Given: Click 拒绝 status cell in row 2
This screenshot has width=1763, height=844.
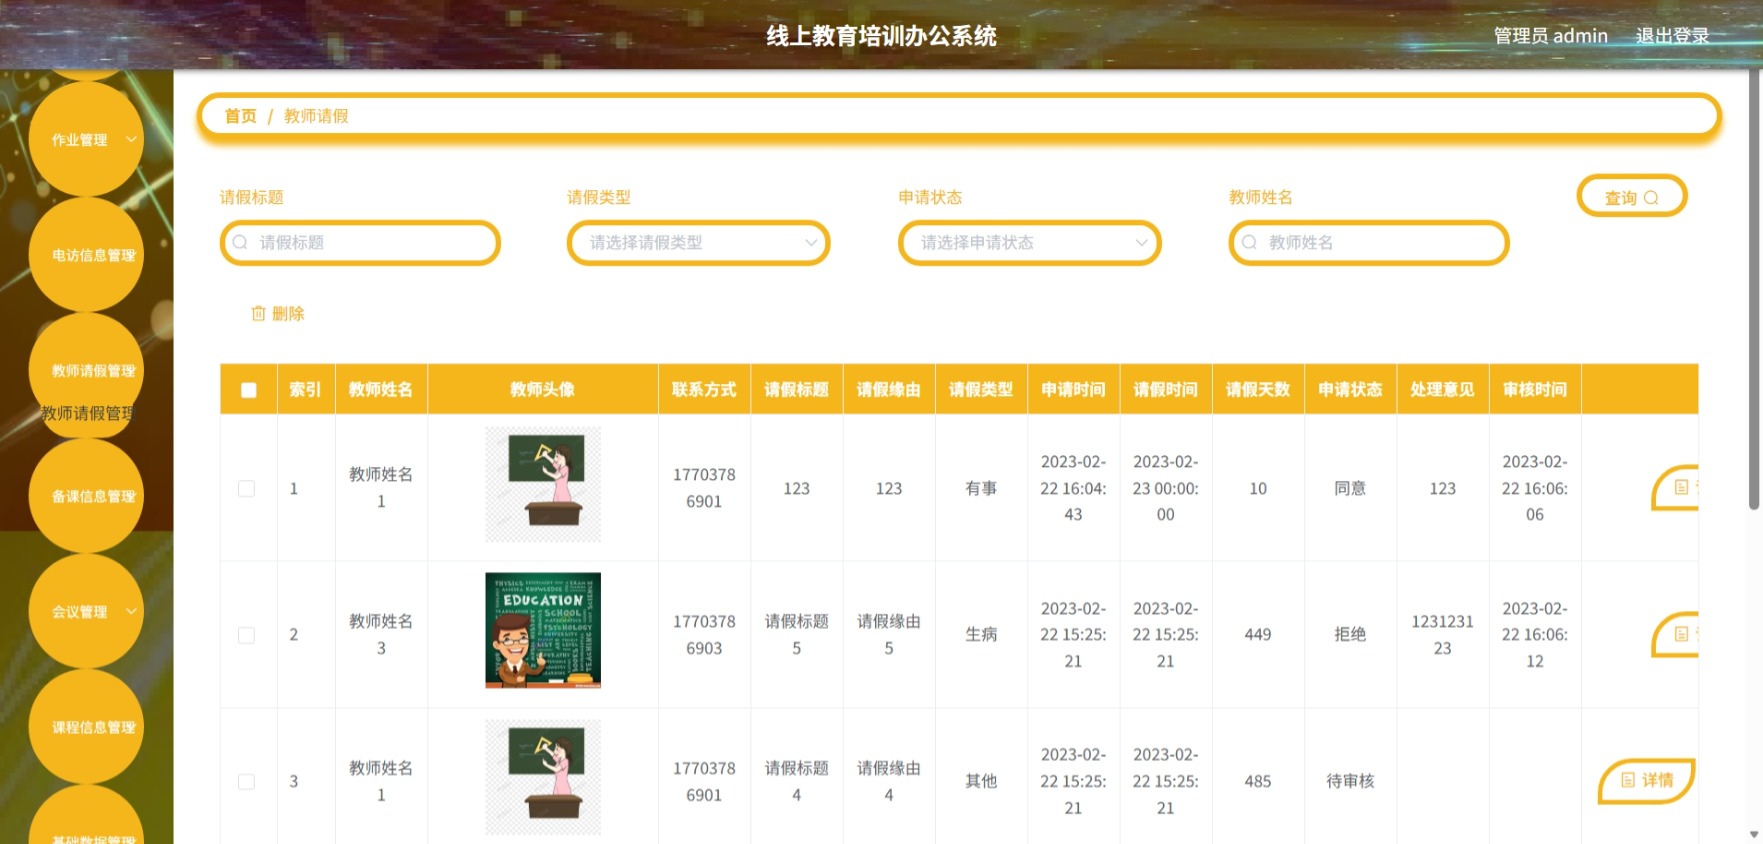Looking at the screenshot, I should [x=1350, y=634].
